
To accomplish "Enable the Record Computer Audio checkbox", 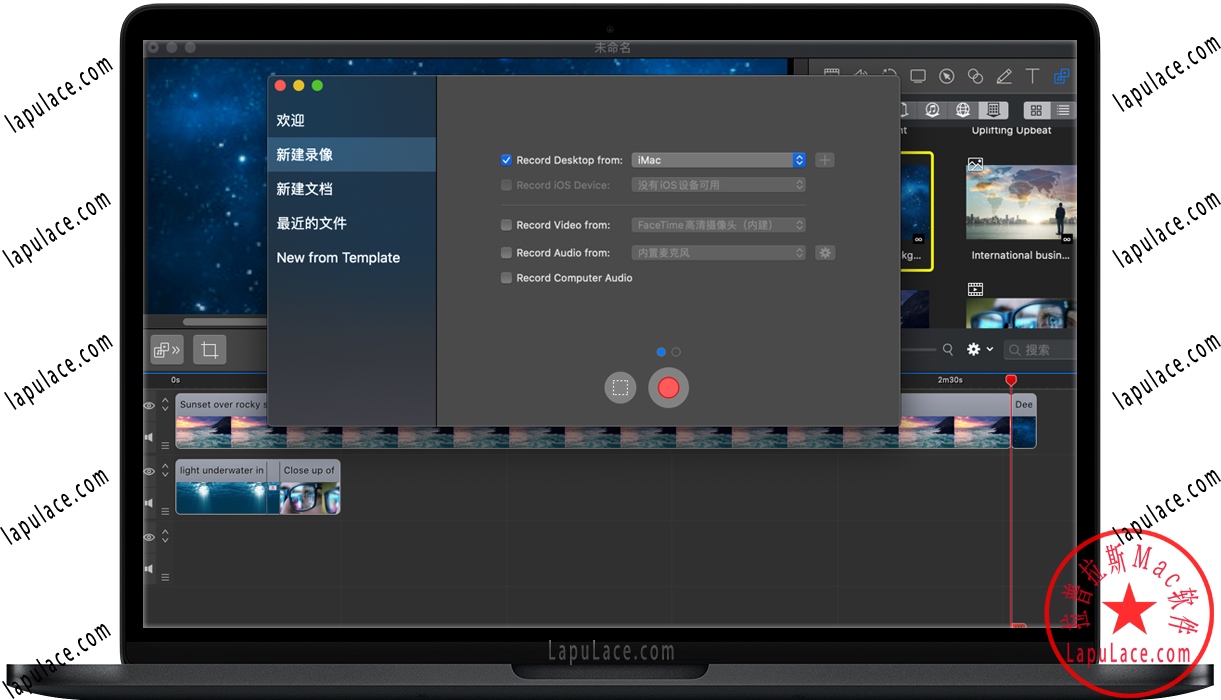I will [x=506, y=278].
